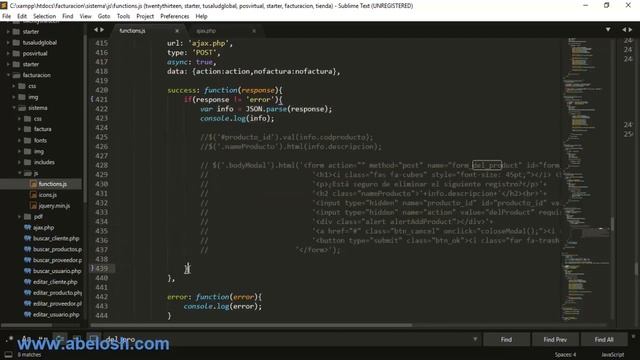Click right arrow of the right pane tab bar
Image resolution: width=640 pixels, height=360 pixels.
point(631,30)
